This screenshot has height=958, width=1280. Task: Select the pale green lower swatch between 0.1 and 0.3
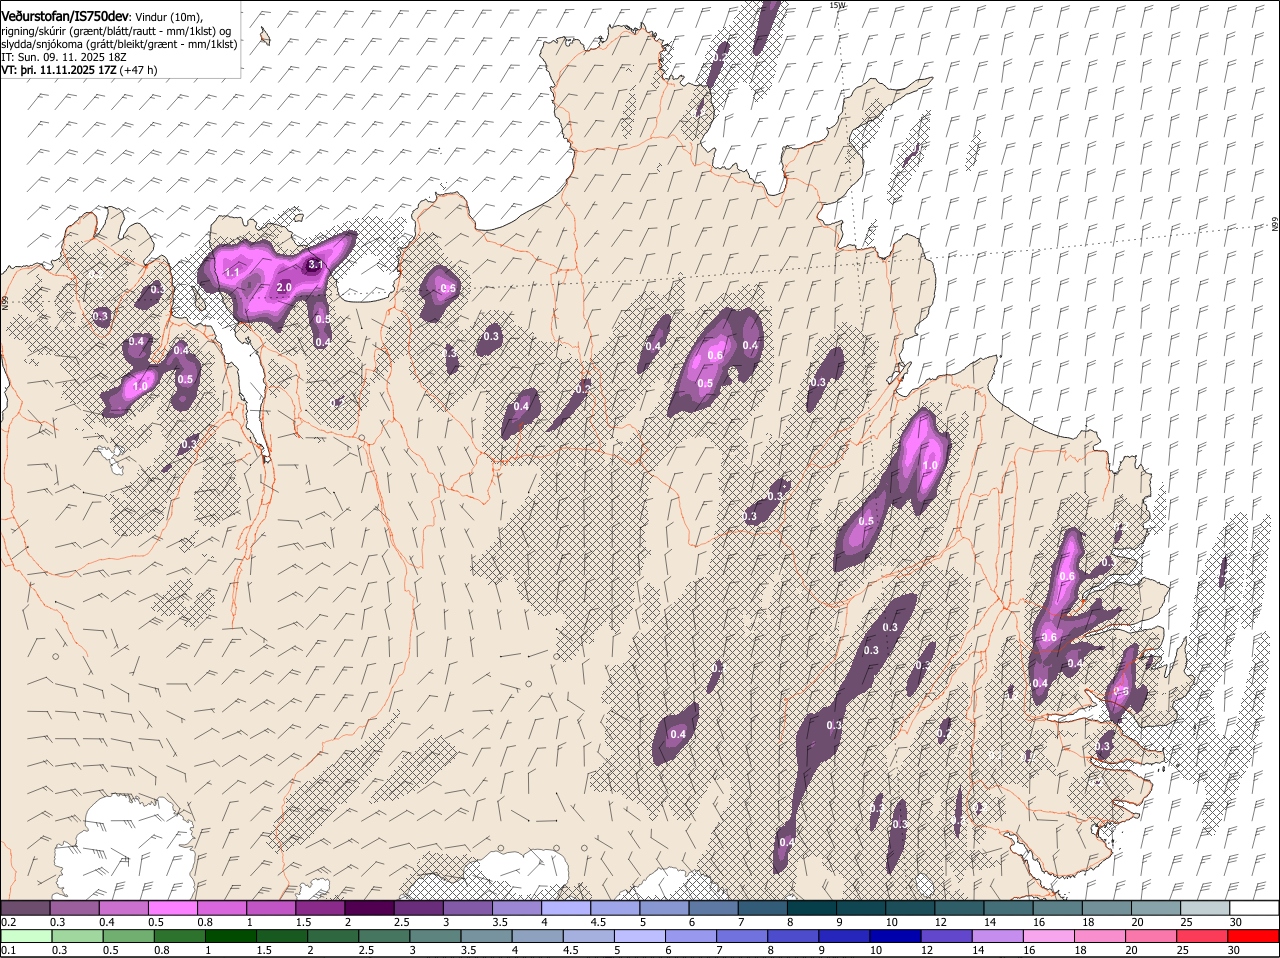coord(25,936)
